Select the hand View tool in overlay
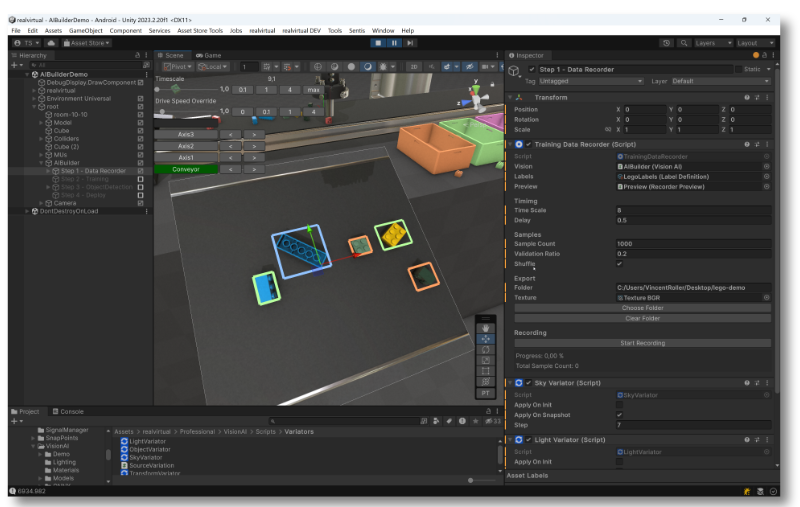The image size is (800, 507). (485, 327)
